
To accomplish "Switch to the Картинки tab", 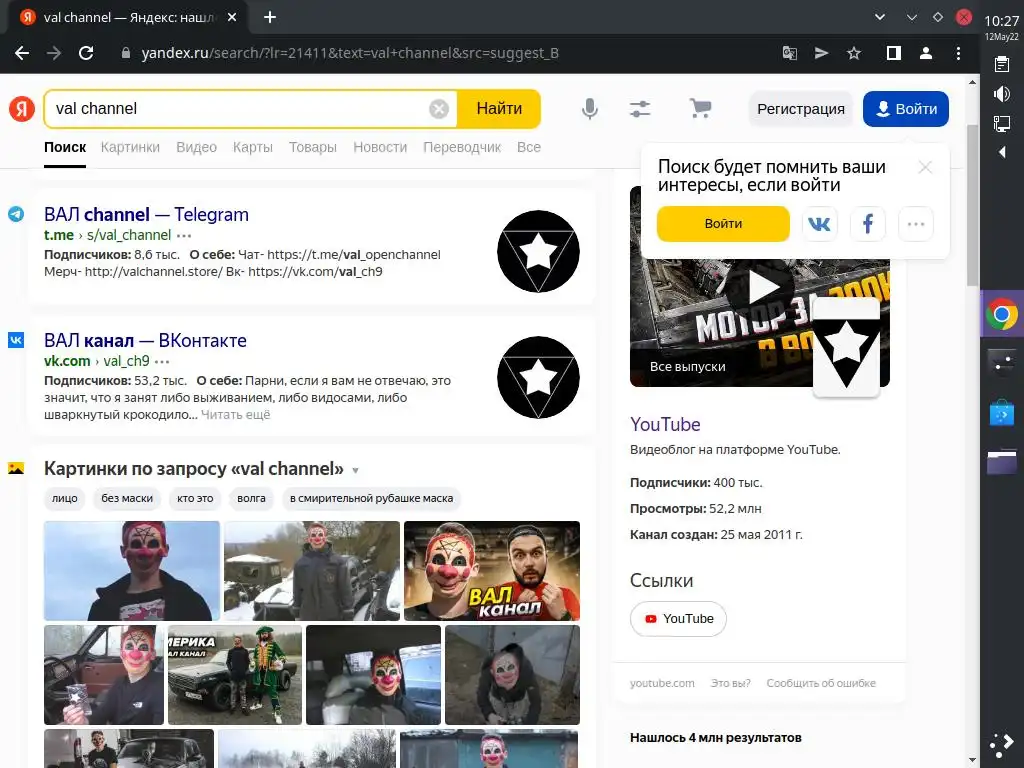I will [x=130, y=147].
